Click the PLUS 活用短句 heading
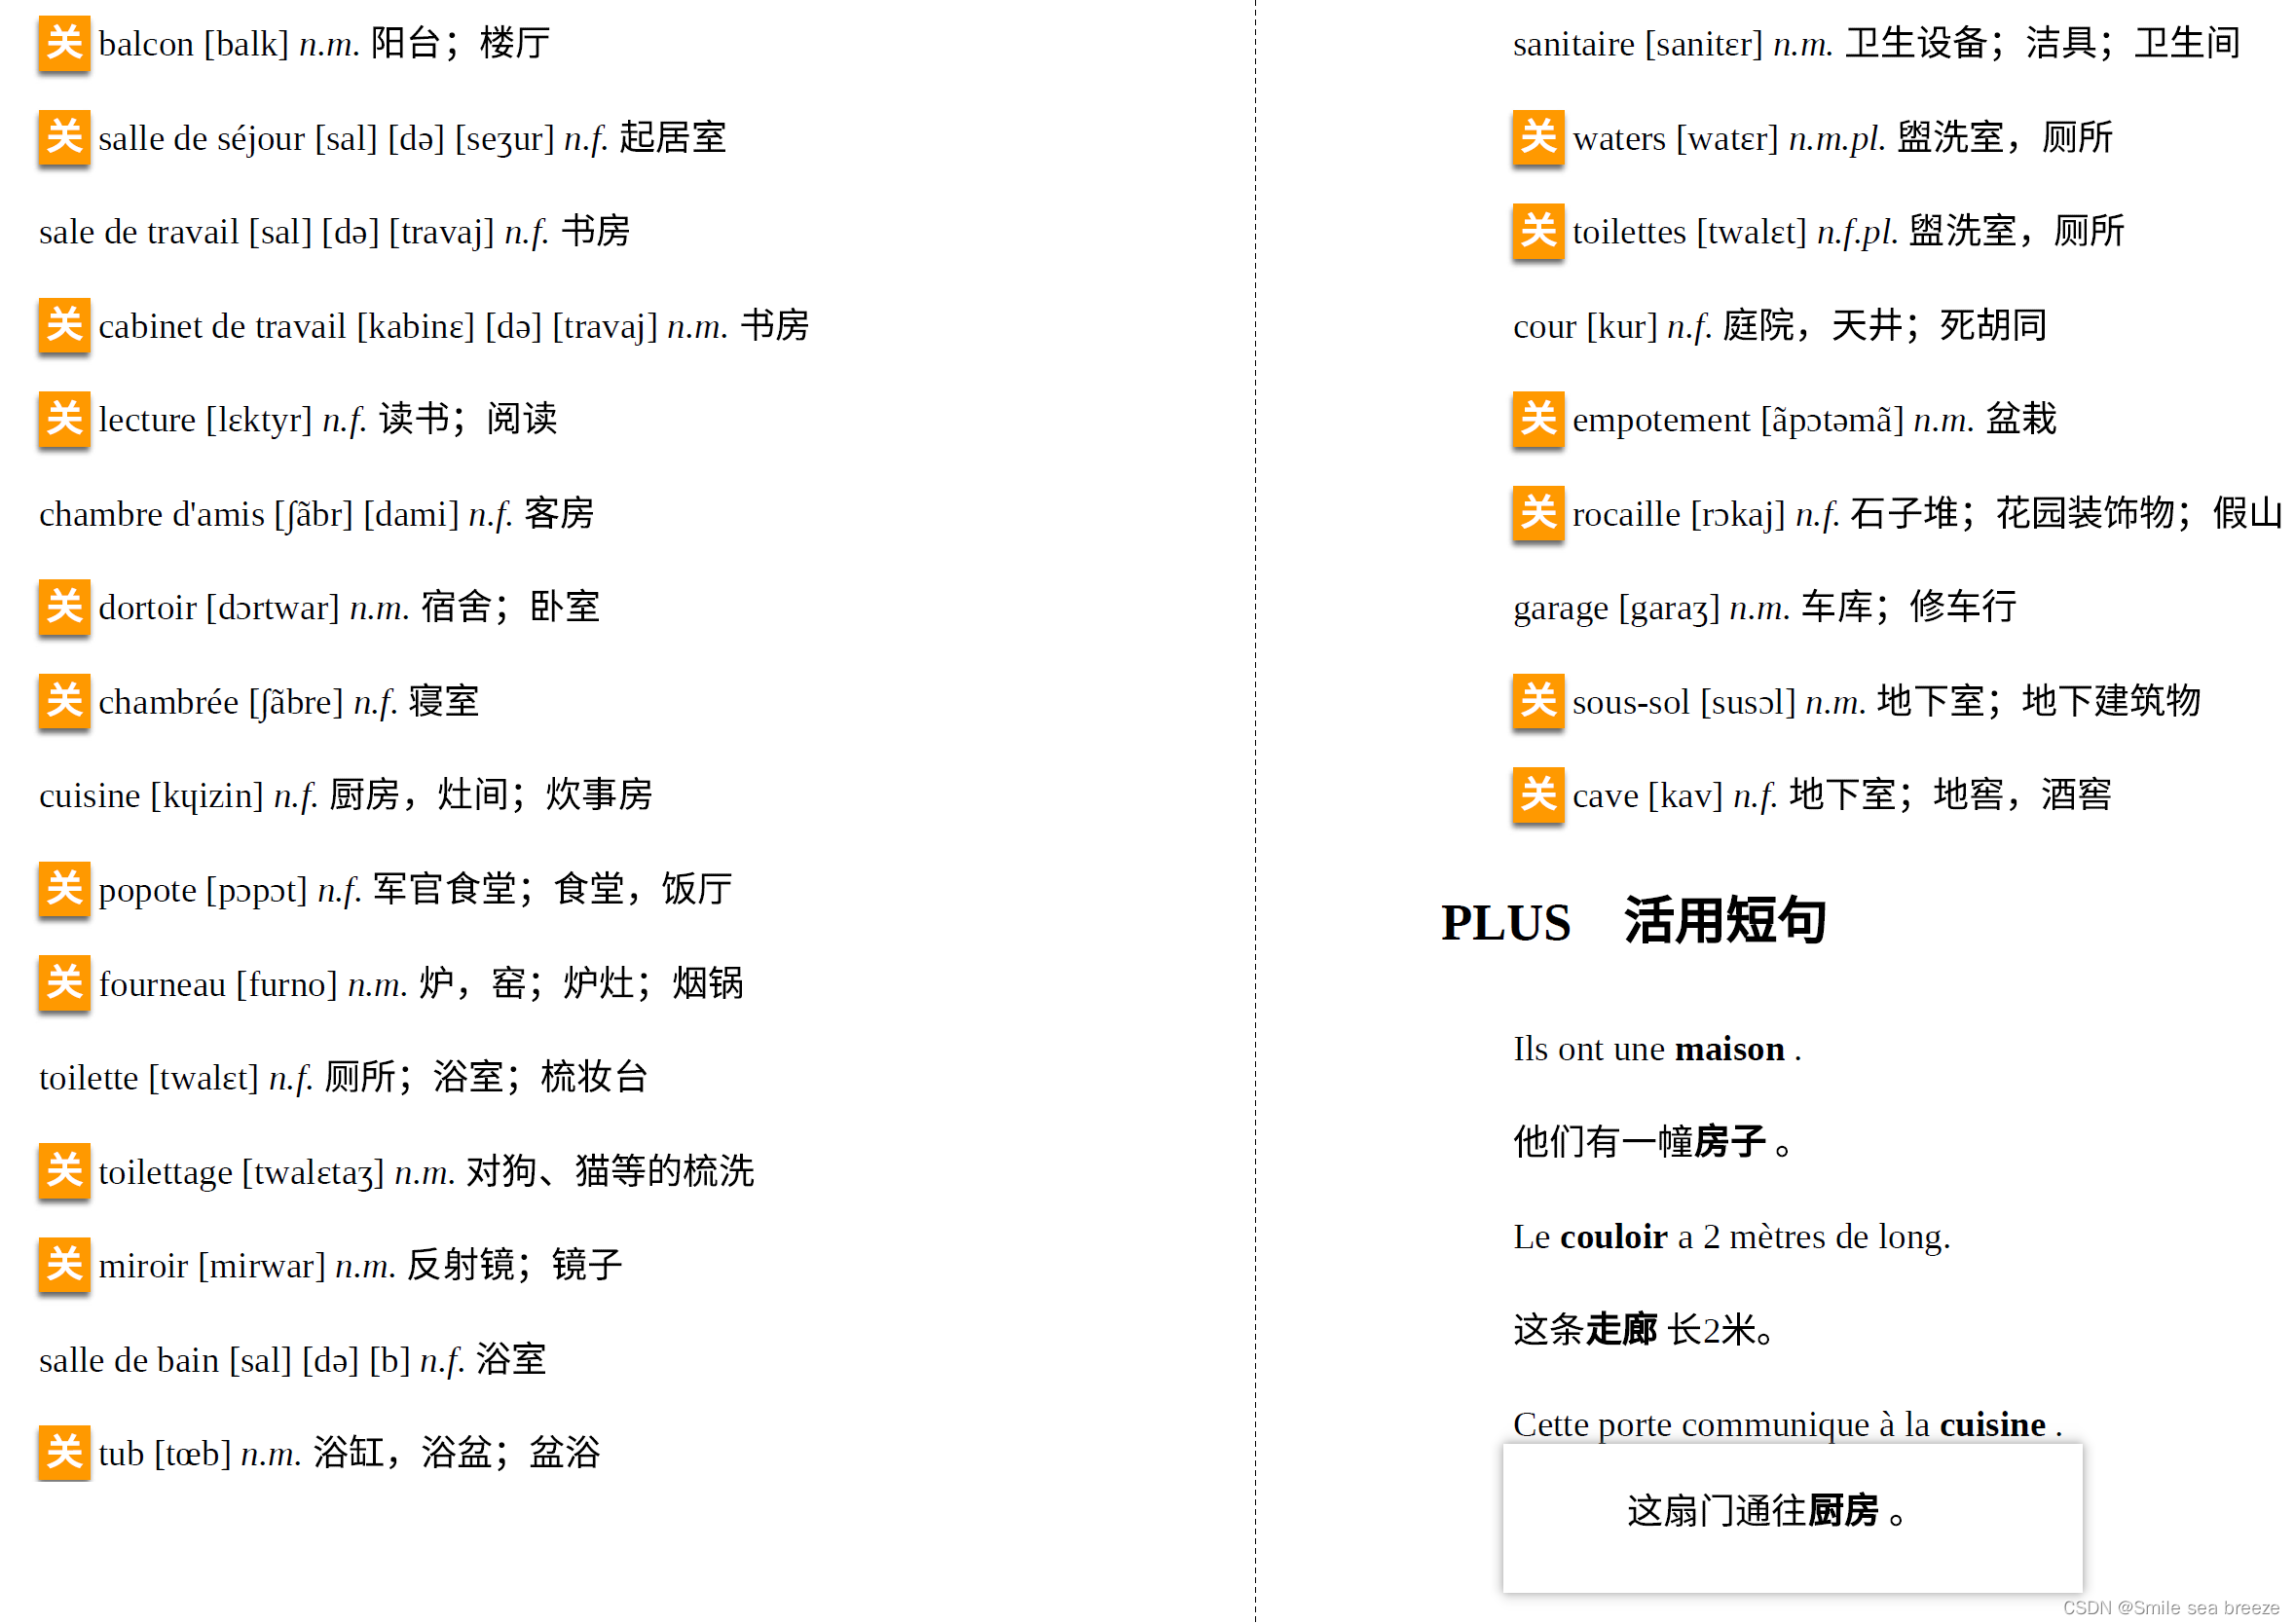2294x1624 pixels. [x=1632, y=921]
